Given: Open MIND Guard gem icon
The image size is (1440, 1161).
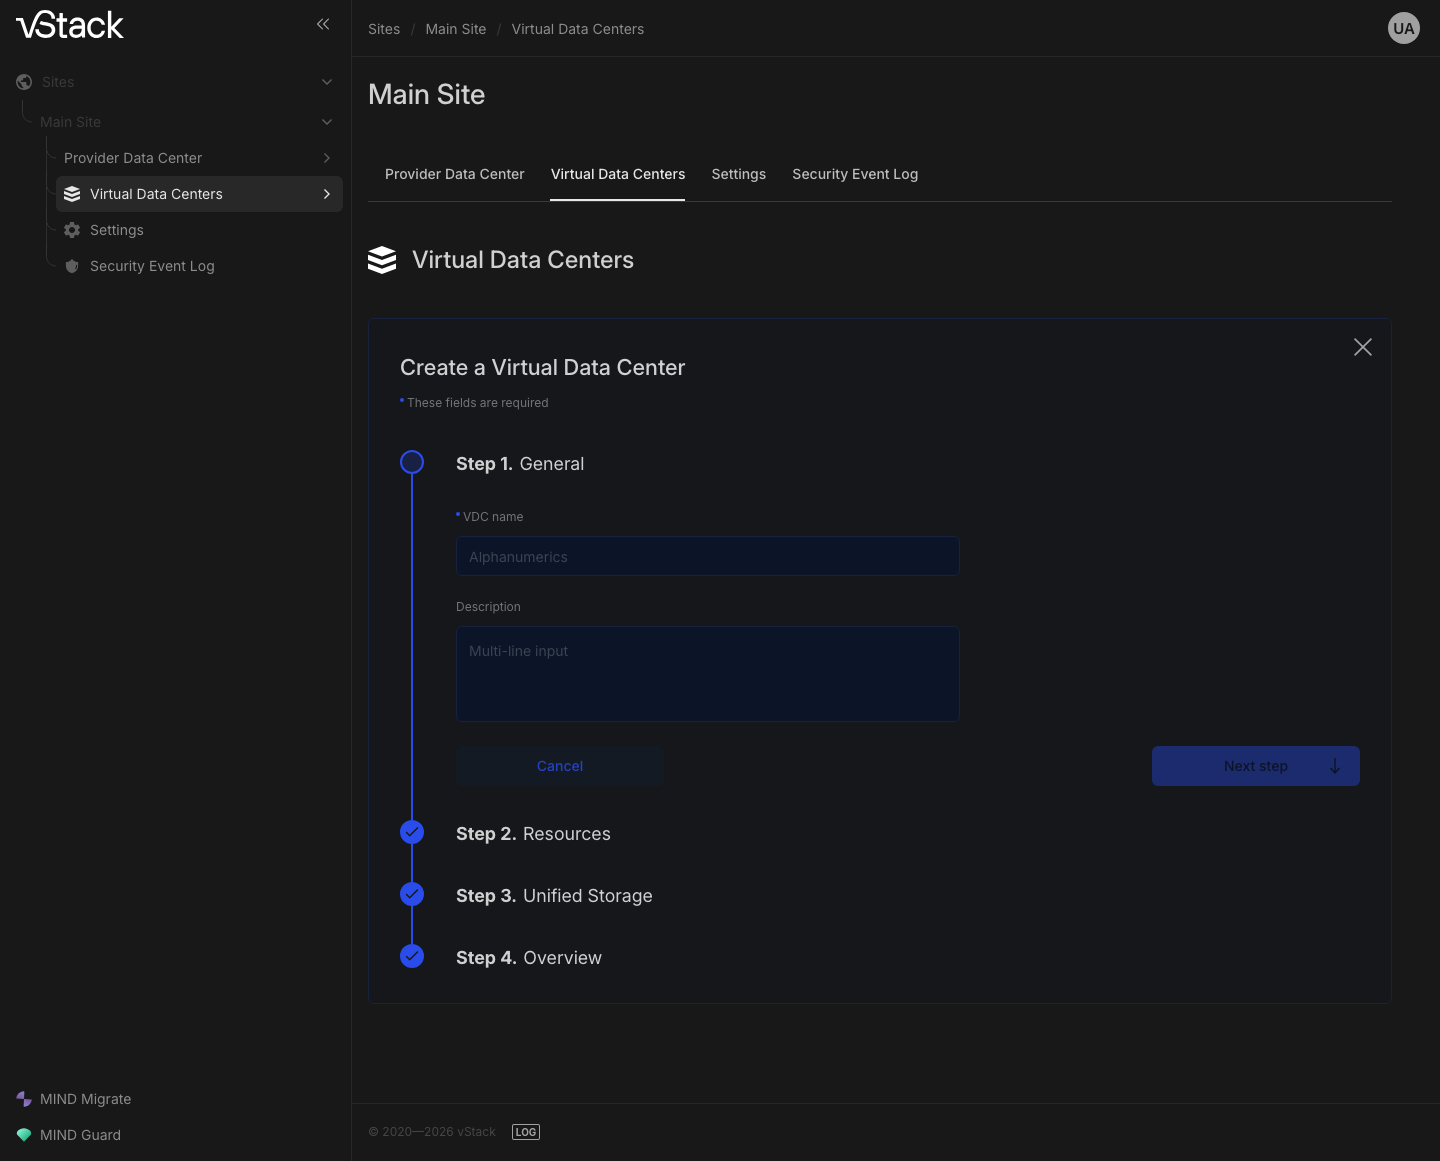Looking at the screenshot, I should click(x=24, y=1135).
